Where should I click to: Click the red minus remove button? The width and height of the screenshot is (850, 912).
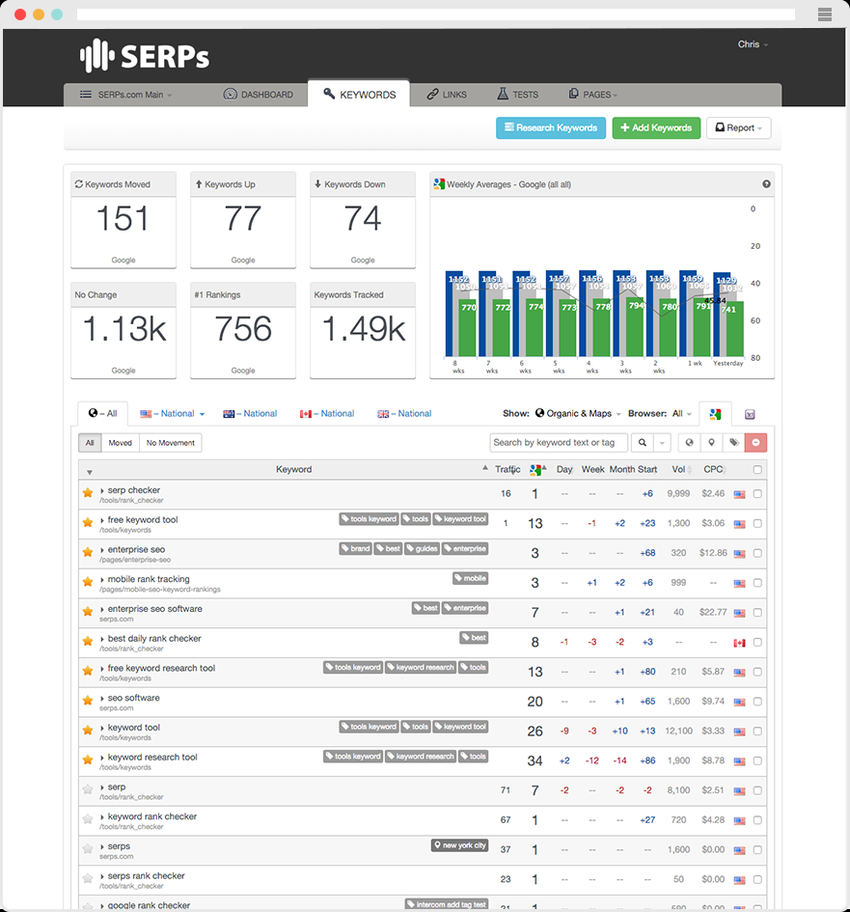click(x=756, y=442)
